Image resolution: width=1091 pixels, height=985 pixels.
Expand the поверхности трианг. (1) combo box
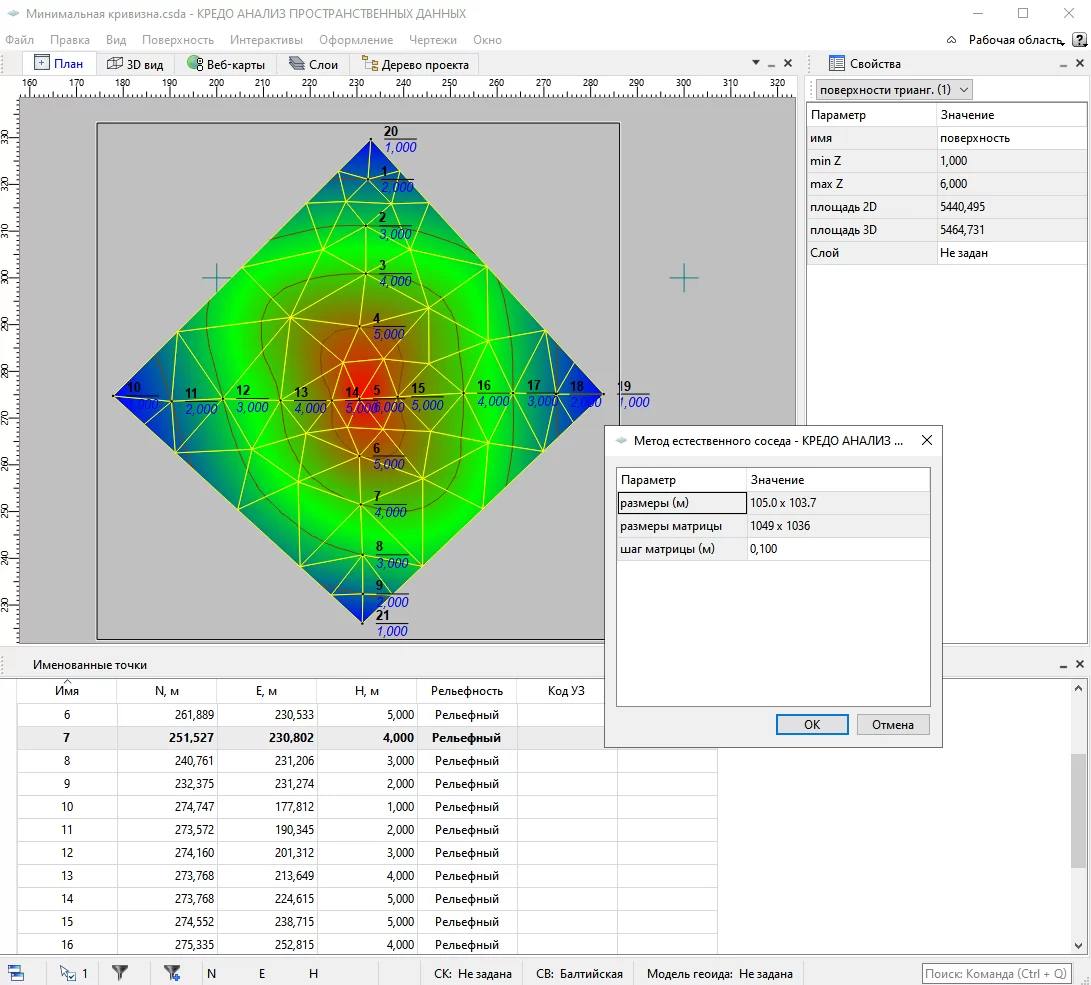(x=894, y=90)
